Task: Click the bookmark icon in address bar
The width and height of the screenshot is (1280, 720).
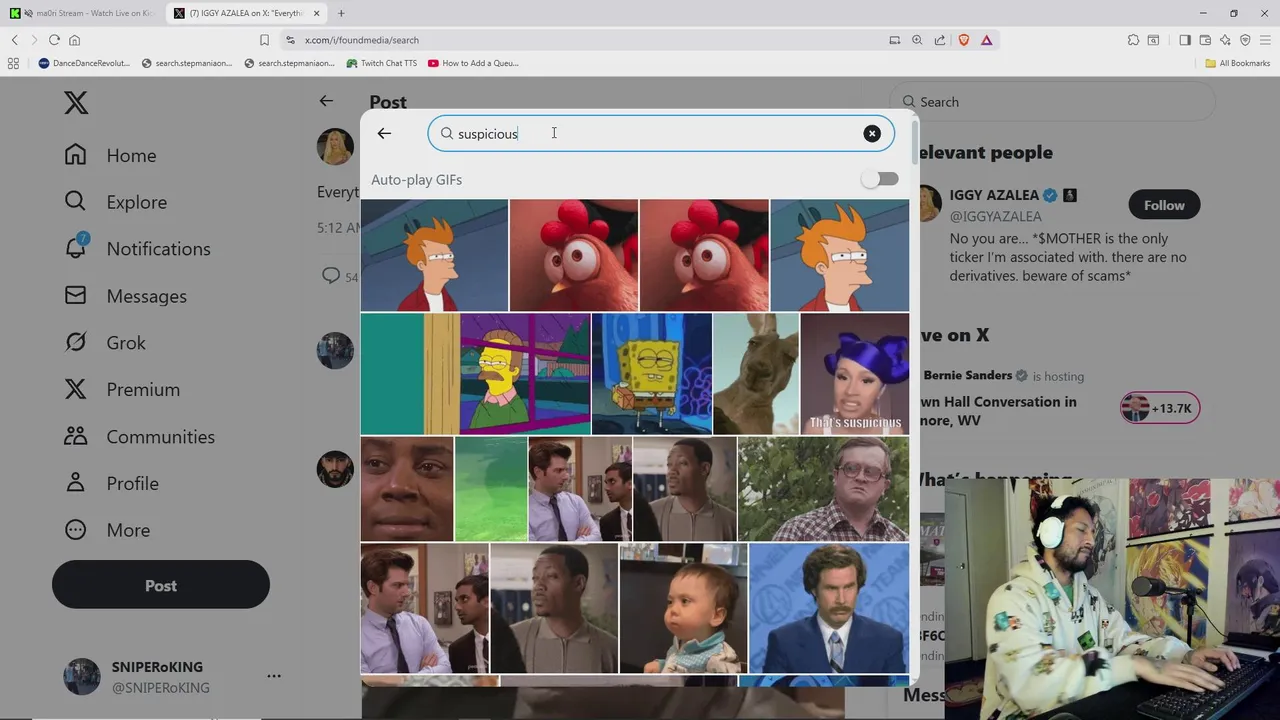Action: click(x=264, y=40)
